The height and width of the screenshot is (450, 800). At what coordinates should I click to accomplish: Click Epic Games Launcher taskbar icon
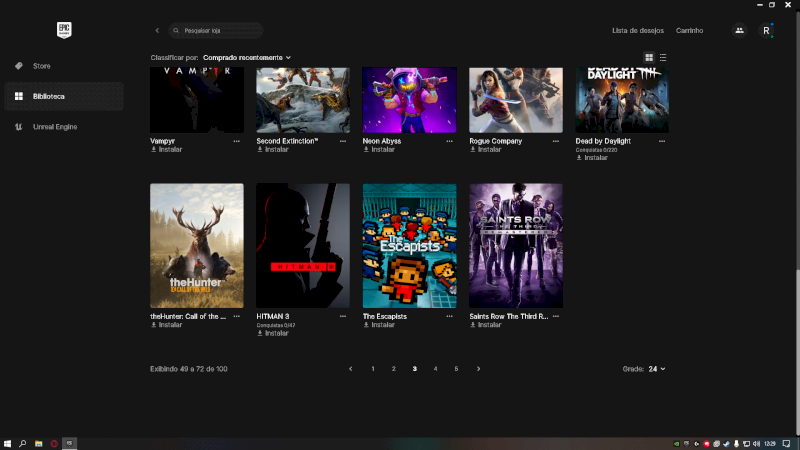[69, 443]
